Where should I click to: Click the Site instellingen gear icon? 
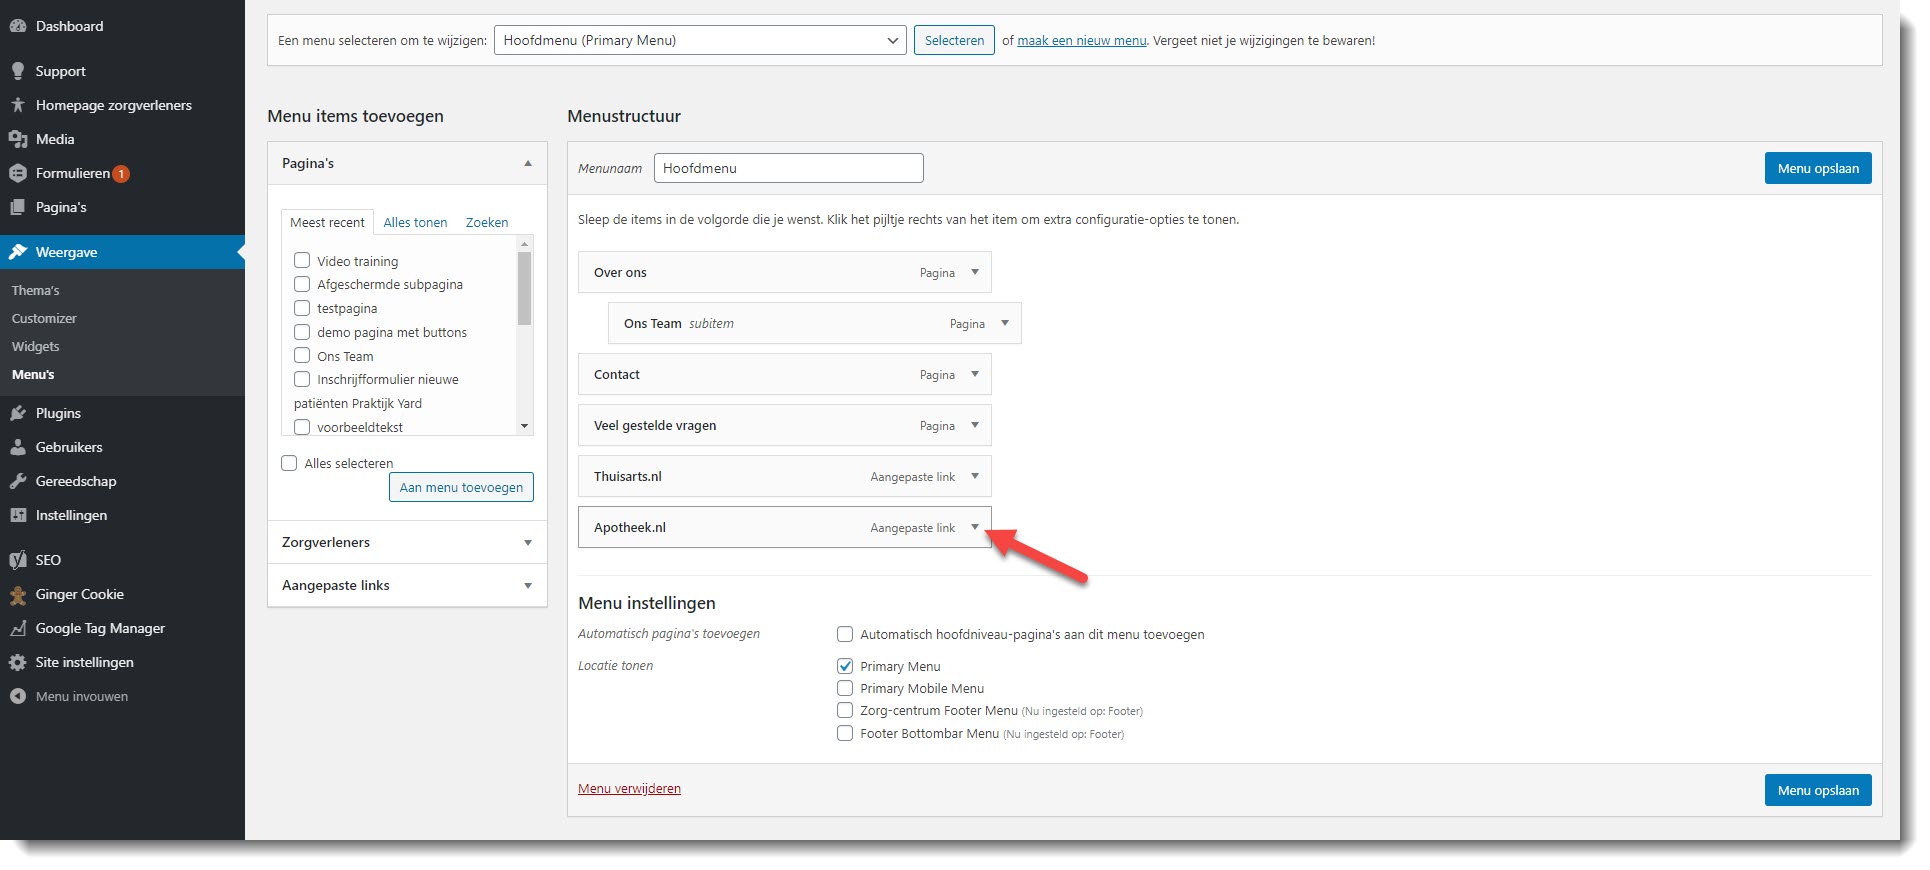[18, 662]
